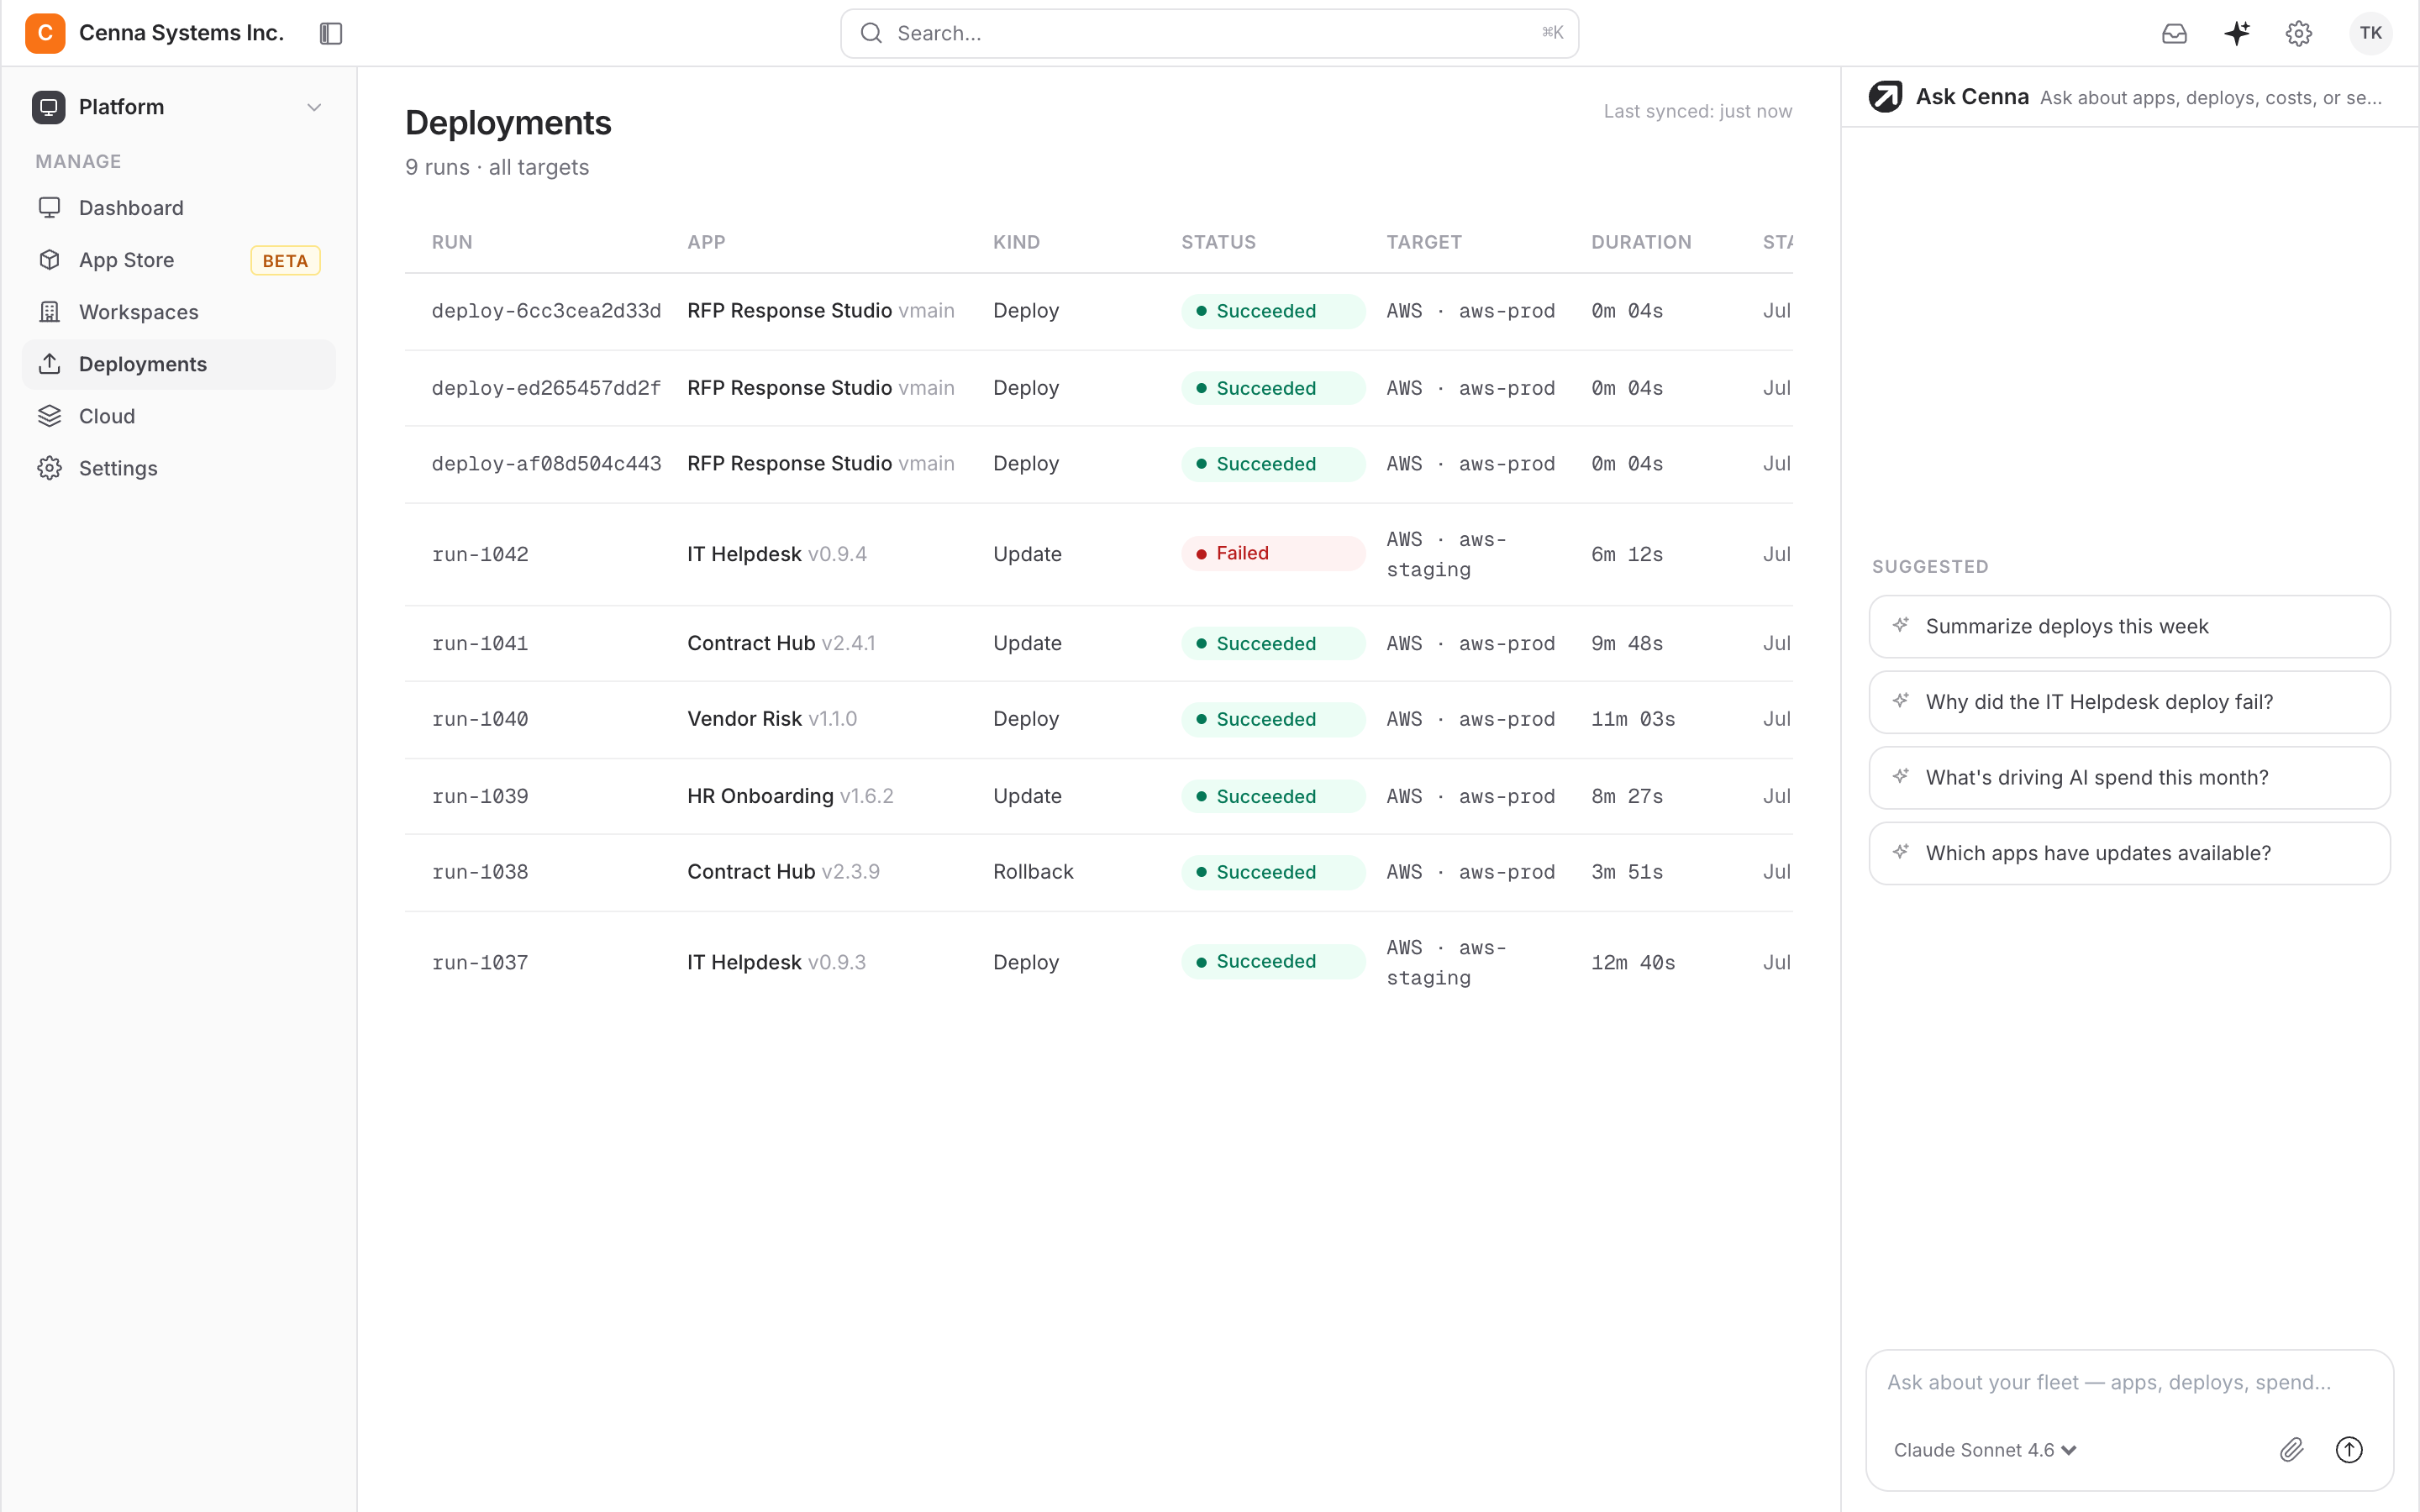Viewport: 2420px width, 1512px height.
Task: Click the APP column header
Action: 706,242
